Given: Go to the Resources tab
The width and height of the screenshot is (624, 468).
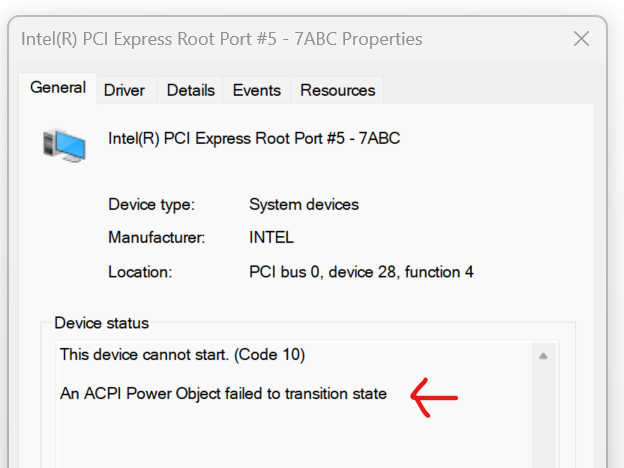Looking at the screenshot, I should (x=337, y=90).
